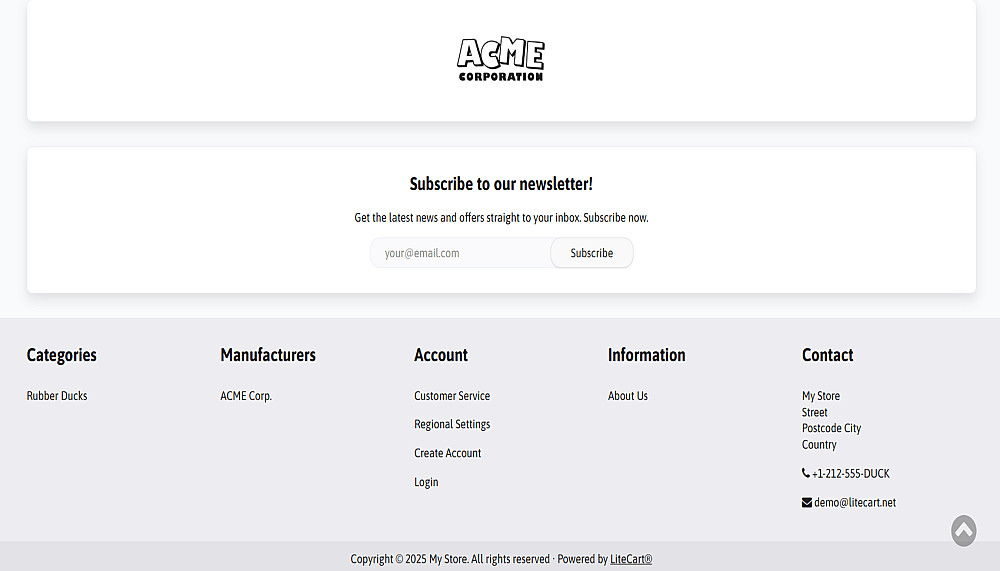Click the ACME Corporation logo
The width and height of the screenshot is (1000, 571).
(x=500, y=60)
